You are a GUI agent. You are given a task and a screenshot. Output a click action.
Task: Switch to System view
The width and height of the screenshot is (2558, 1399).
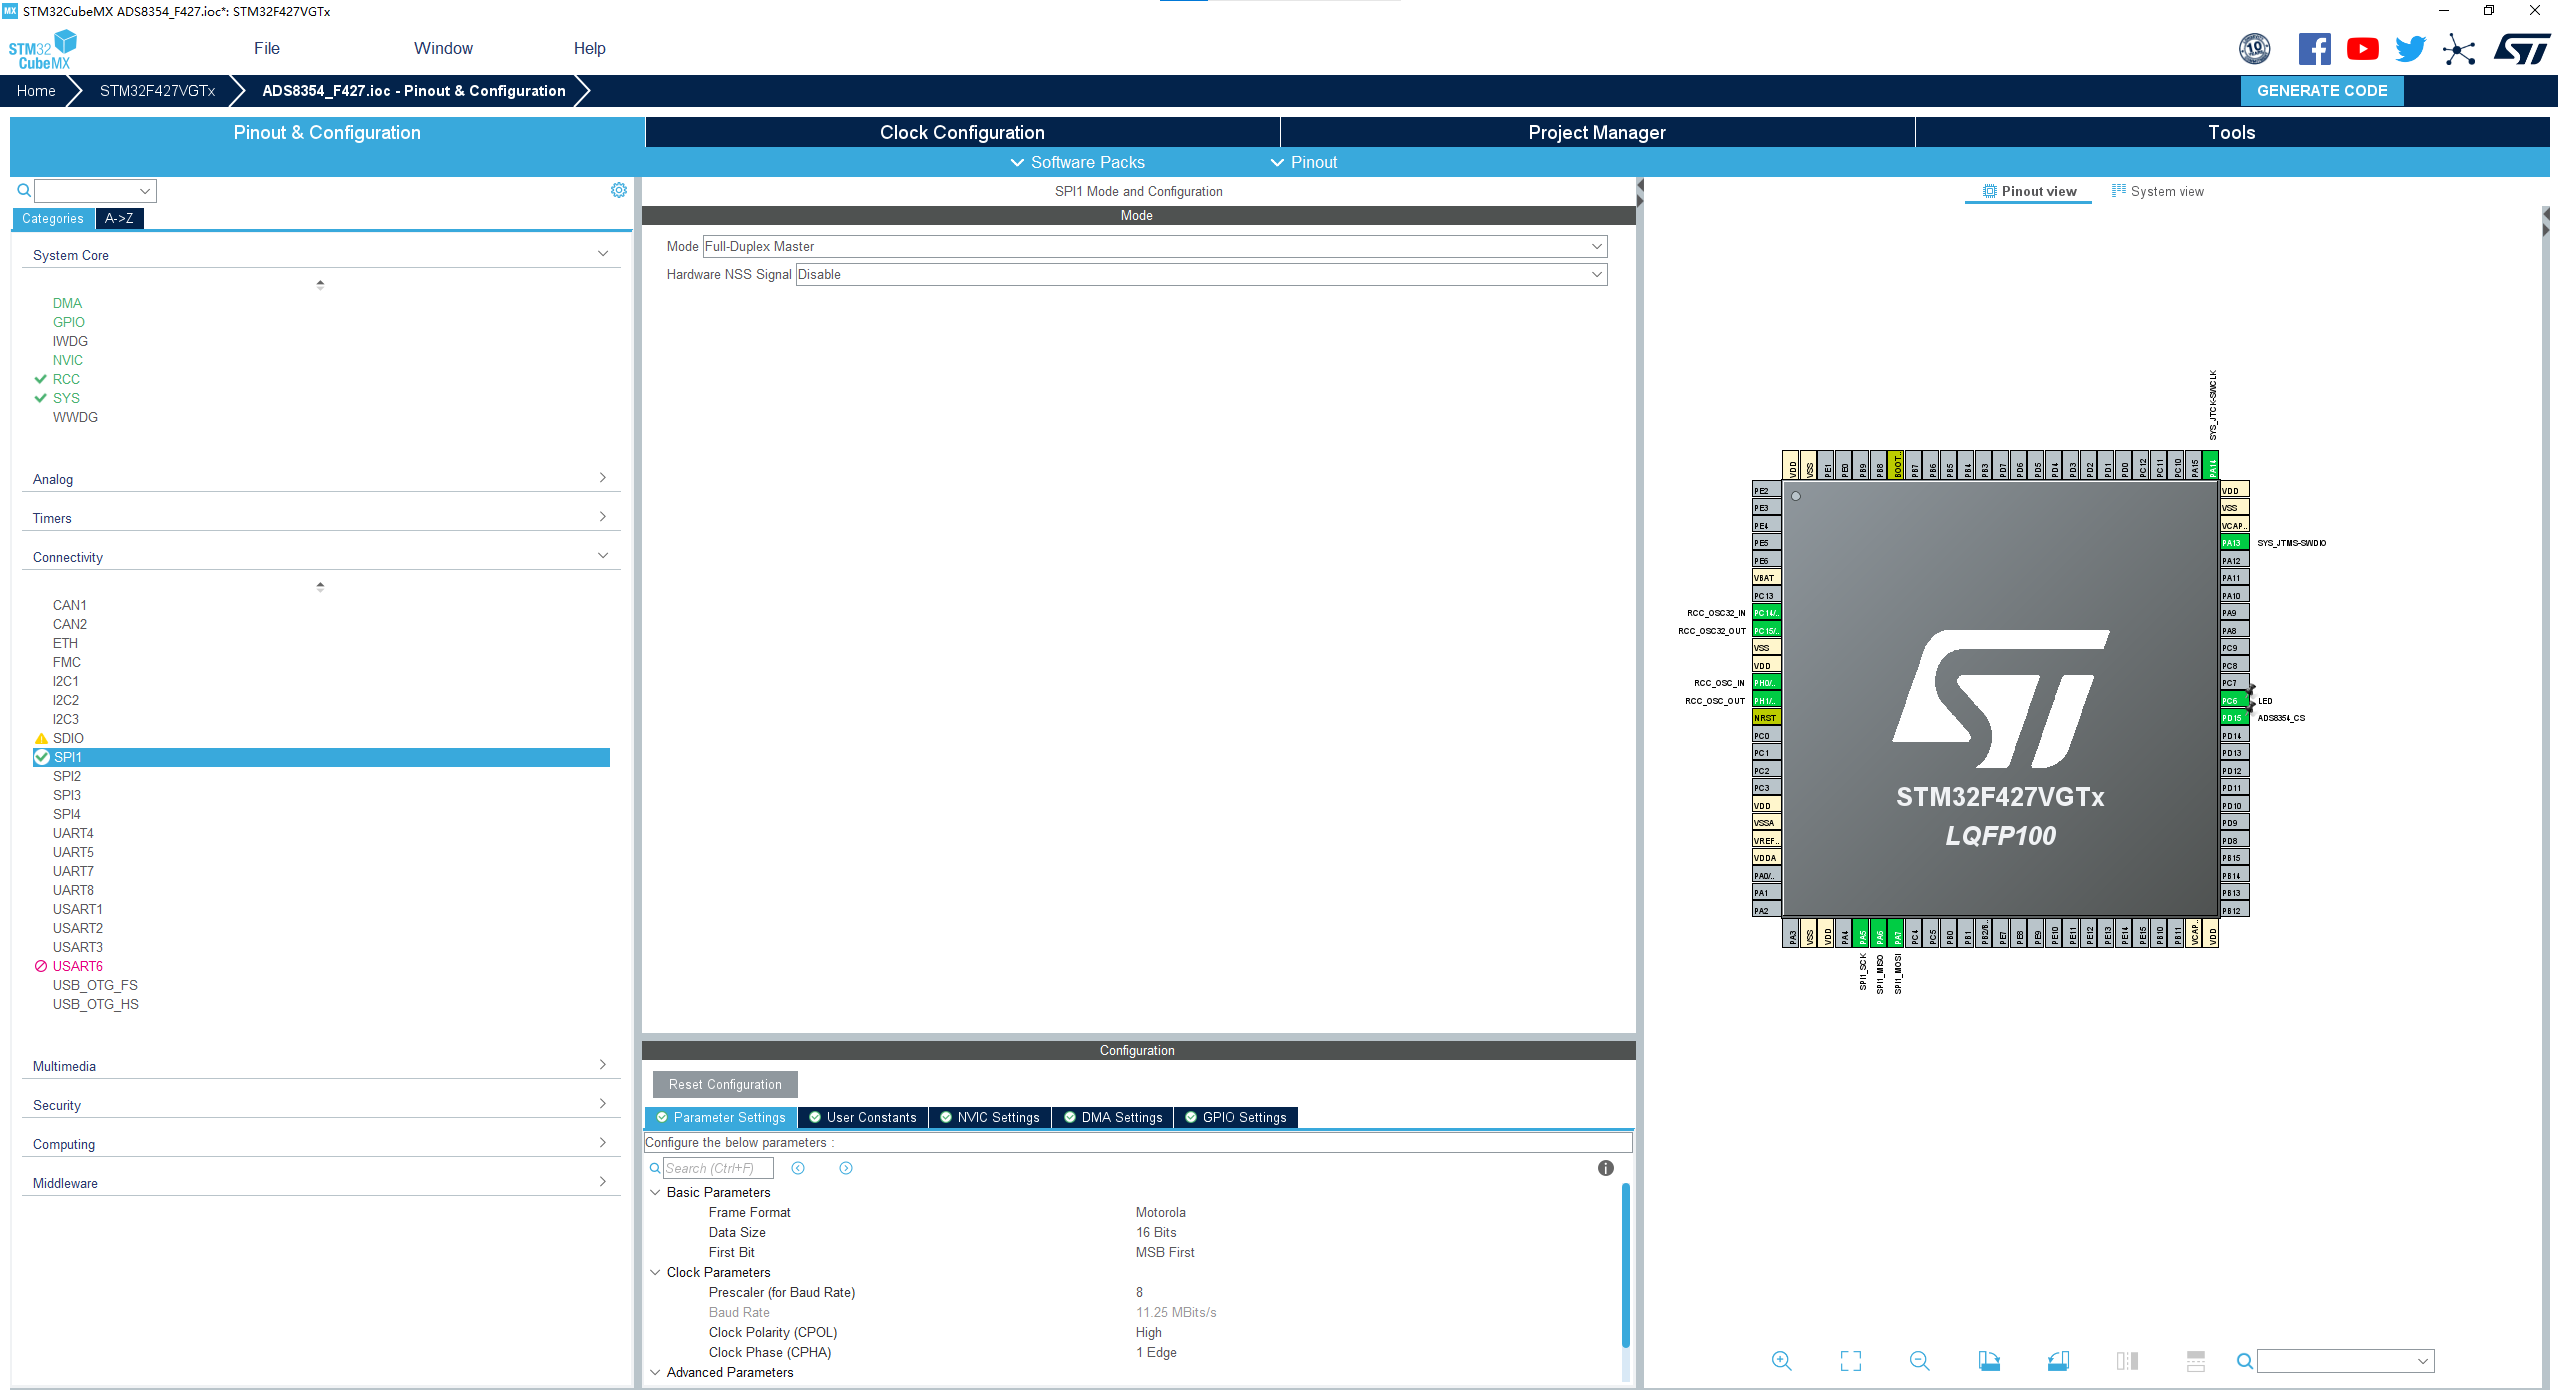pos(2157,191)
